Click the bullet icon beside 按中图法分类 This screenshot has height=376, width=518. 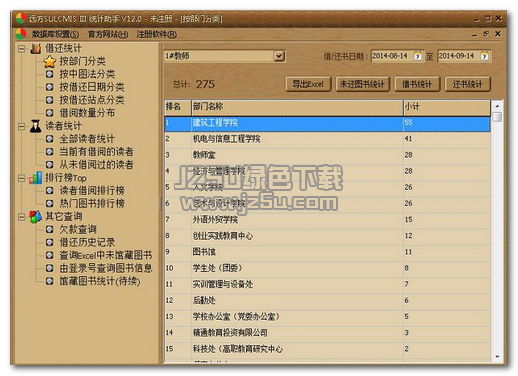coord(50,74)
